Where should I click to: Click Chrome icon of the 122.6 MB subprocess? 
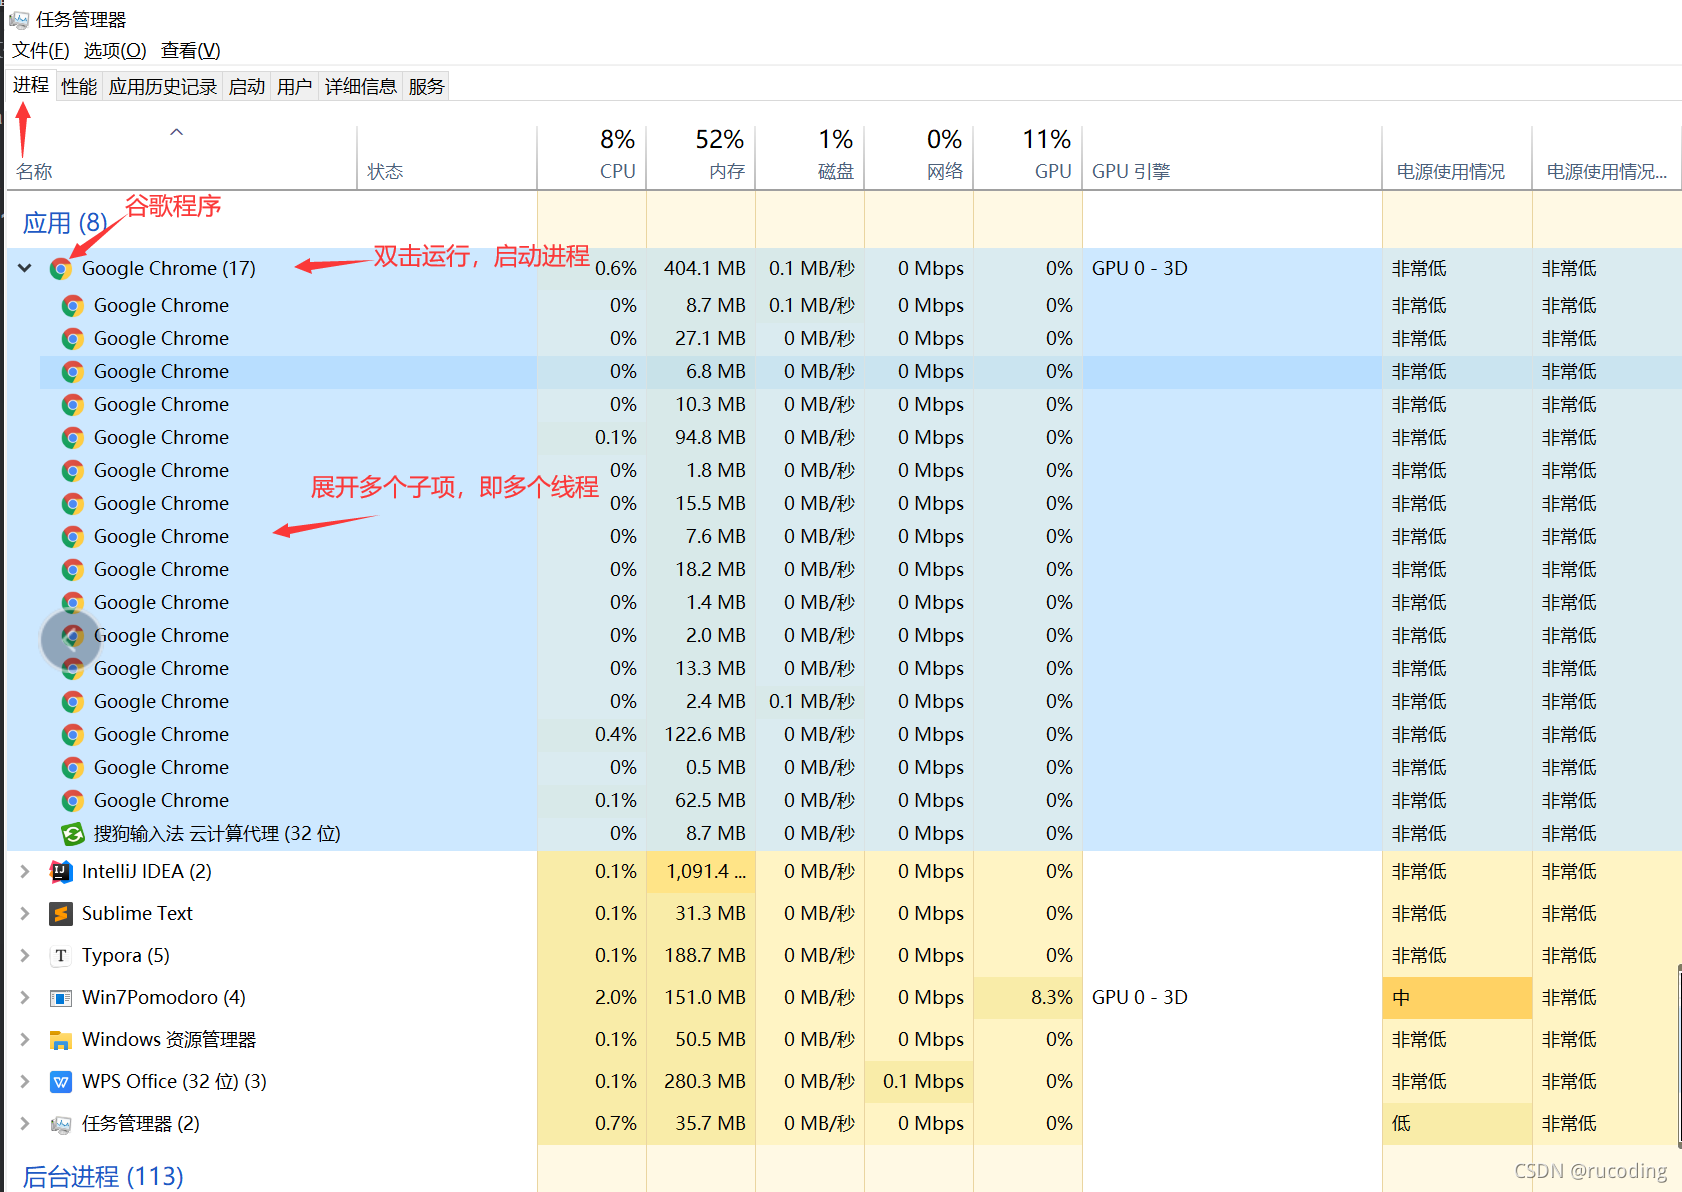point(72,734)
